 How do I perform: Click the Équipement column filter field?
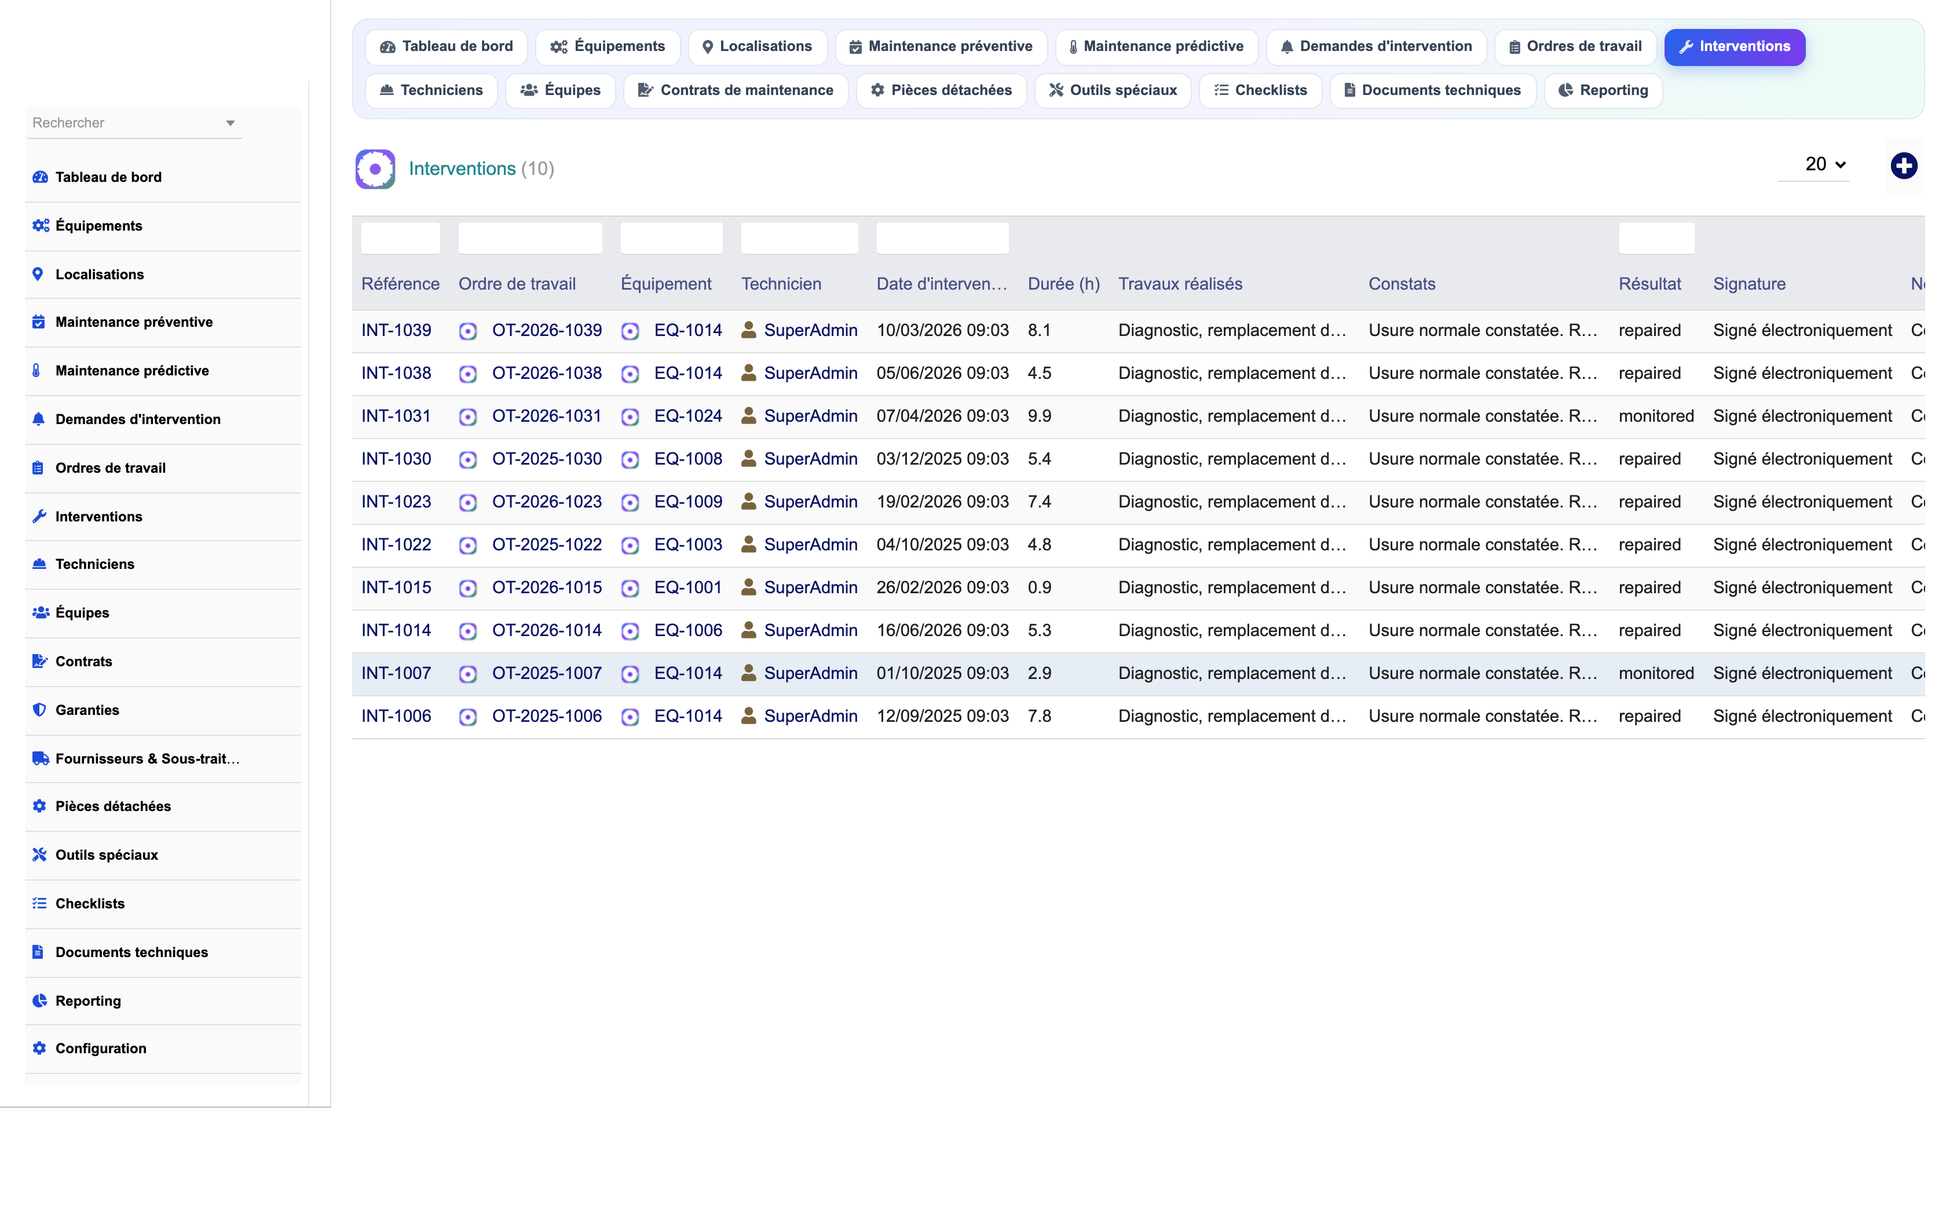671,238
